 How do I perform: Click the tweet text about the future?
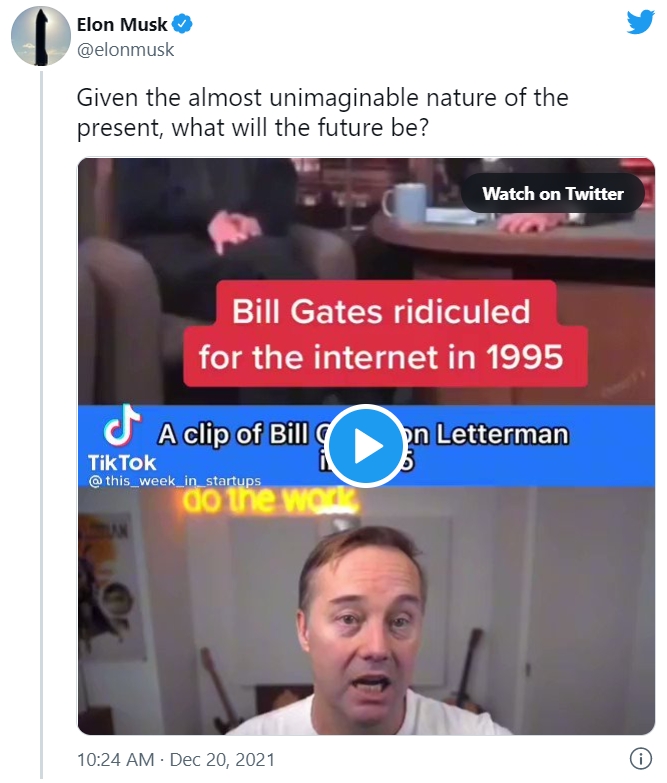pyautogui.click(x=322, y=112)
